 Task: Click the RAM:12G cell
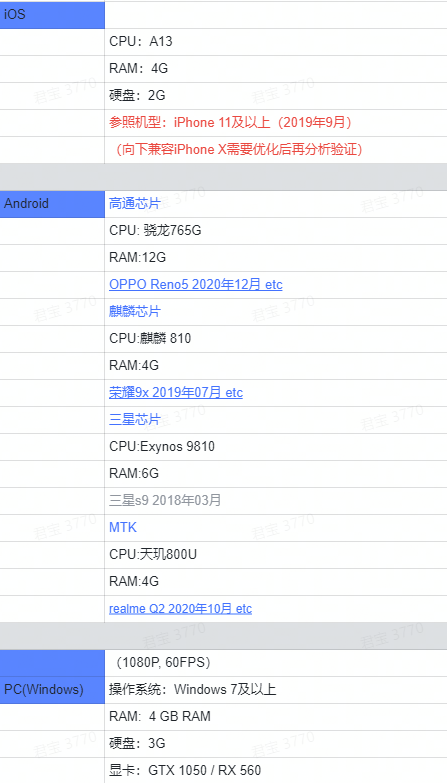click(276, 258)
